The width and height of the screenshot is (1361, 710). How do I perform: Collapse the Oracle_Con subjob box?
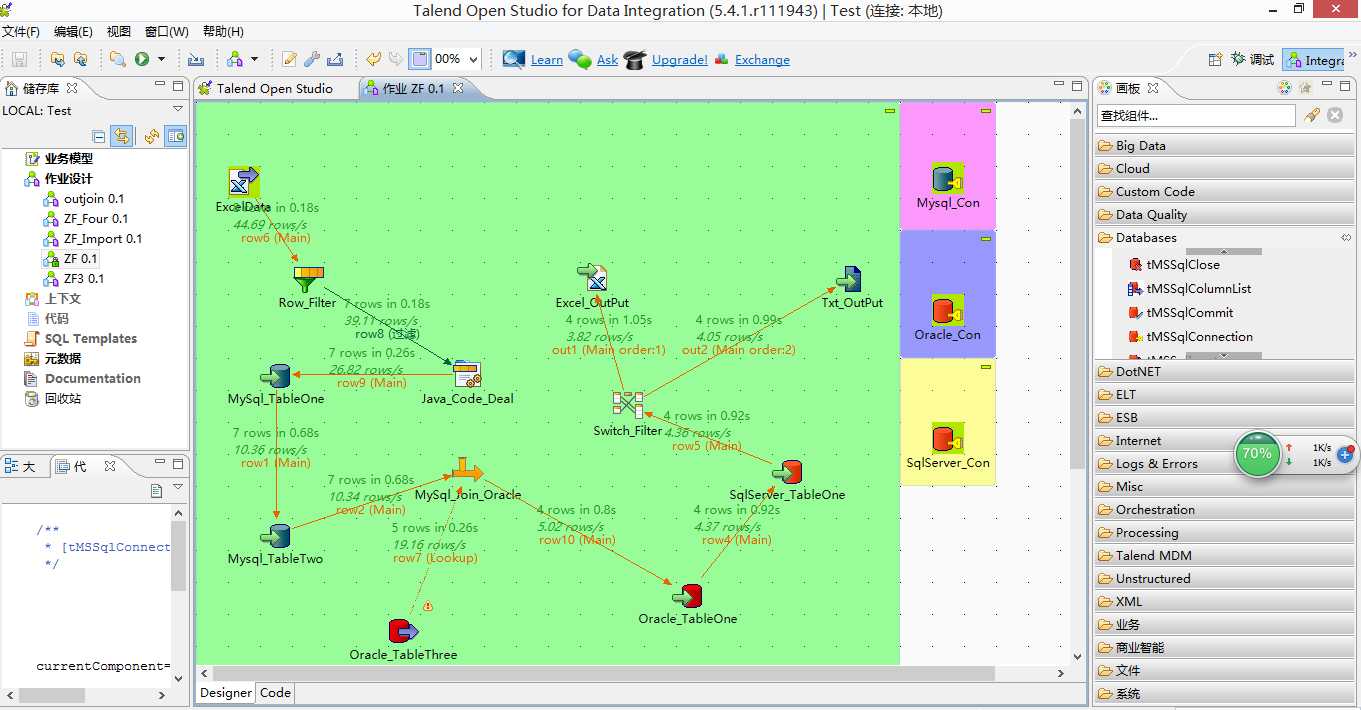[985, 239]
